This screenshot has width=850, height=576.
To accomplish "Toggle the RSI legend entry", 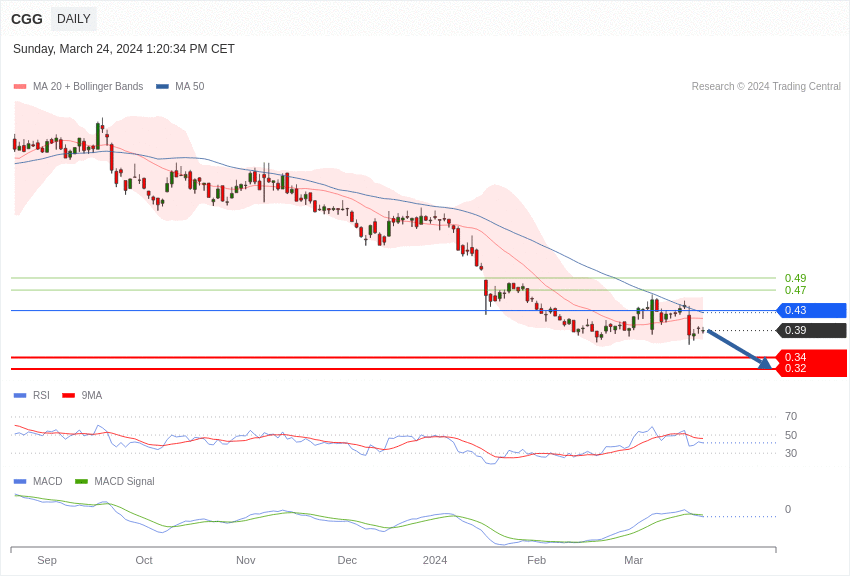I will (x=40, y=396).
